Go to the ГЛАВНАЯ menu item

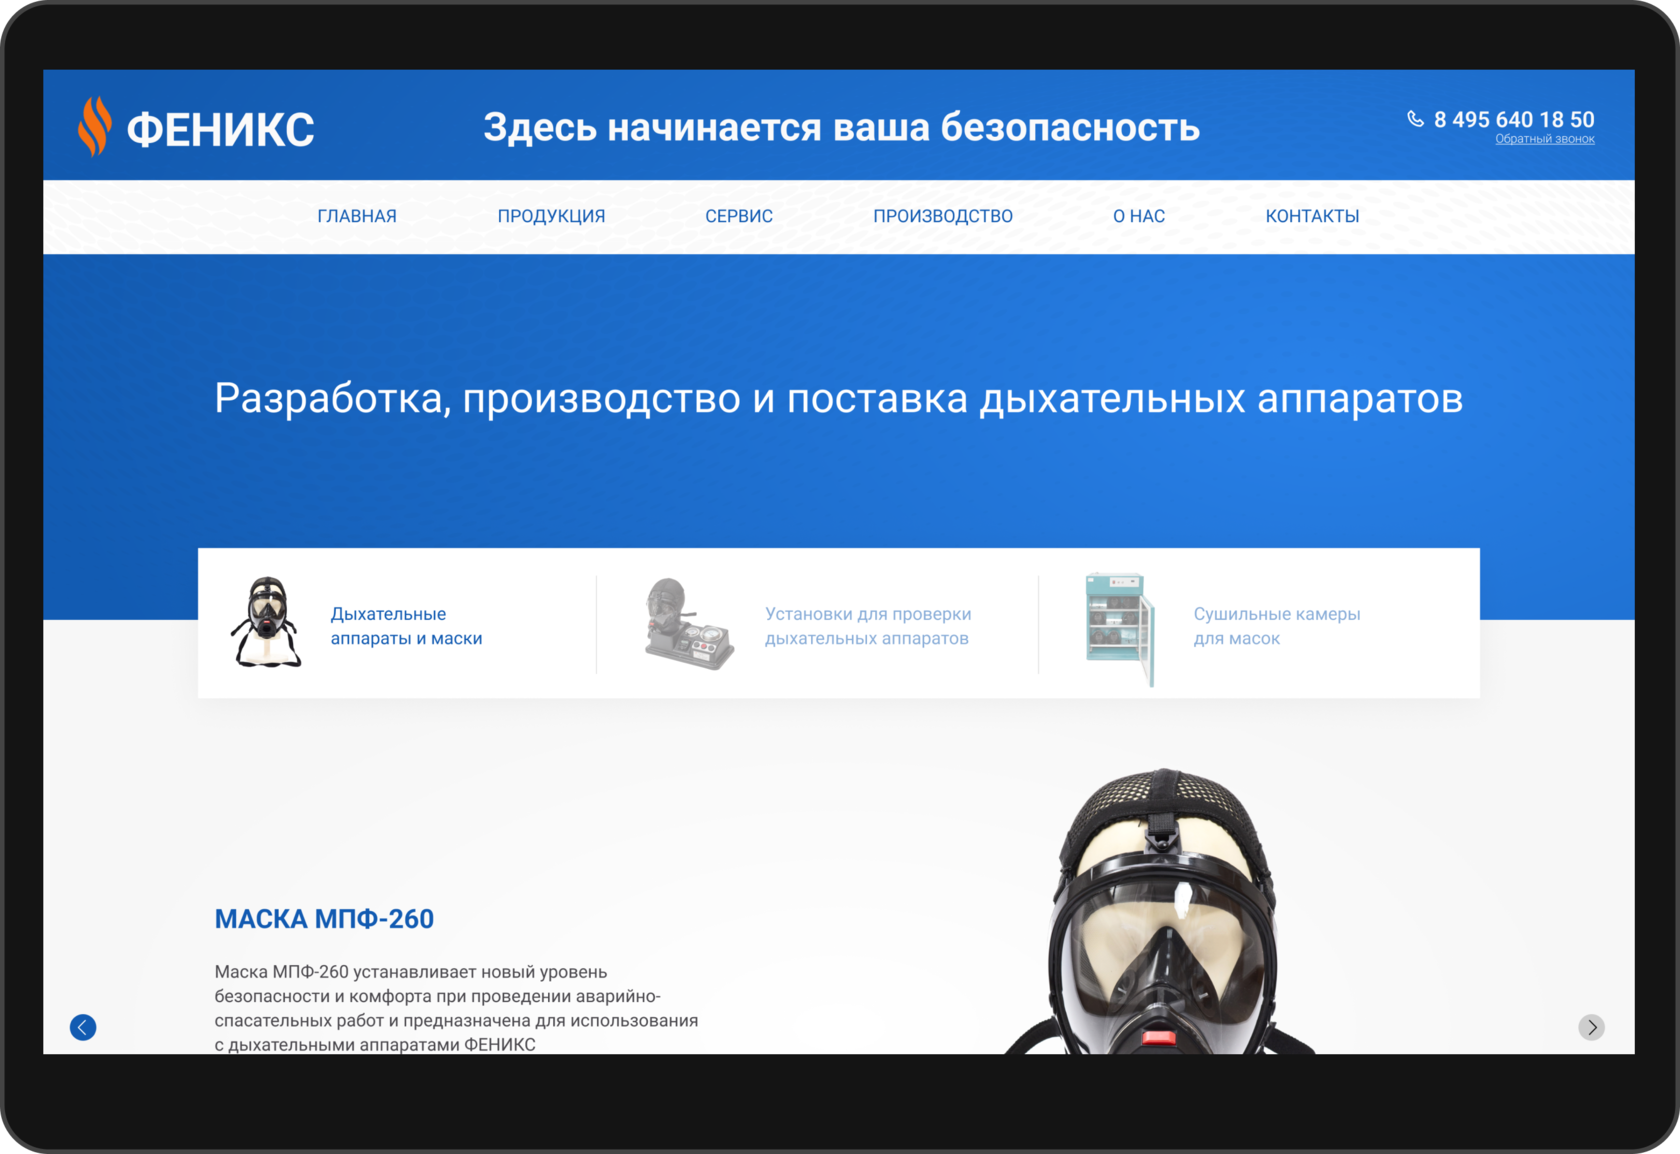pos(357,216)
